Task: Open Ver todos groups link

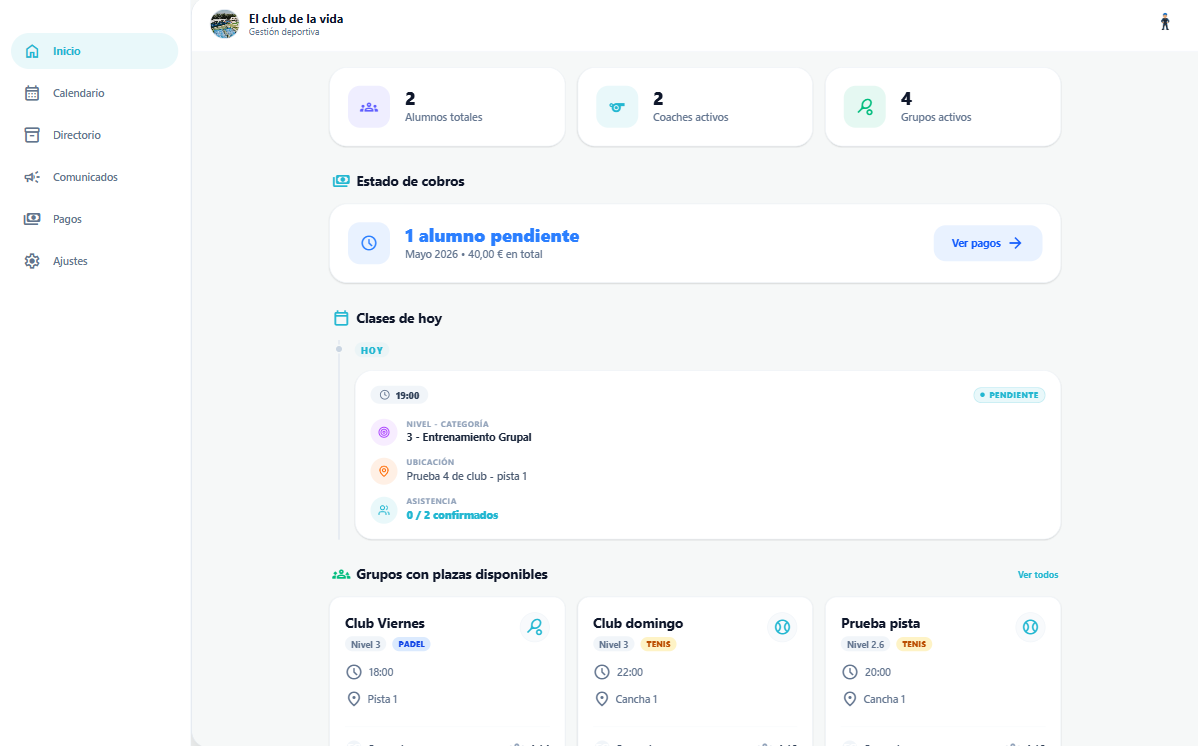Action: coord(1038,575)
